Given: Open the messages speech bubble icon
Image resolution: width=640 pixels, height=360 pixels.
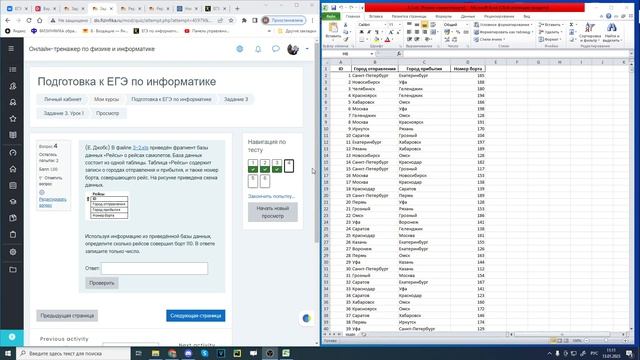Looking at the screenshot, I should tap(276, 49).
